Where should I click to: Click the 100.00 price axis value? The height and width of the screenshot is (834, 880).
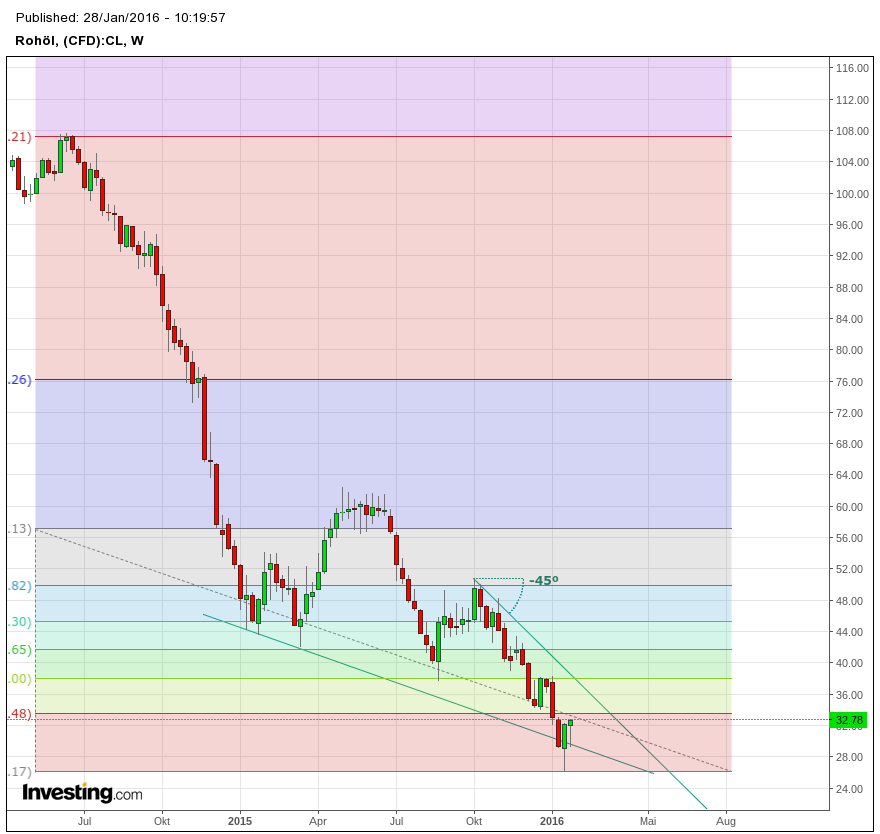[852, 194]
